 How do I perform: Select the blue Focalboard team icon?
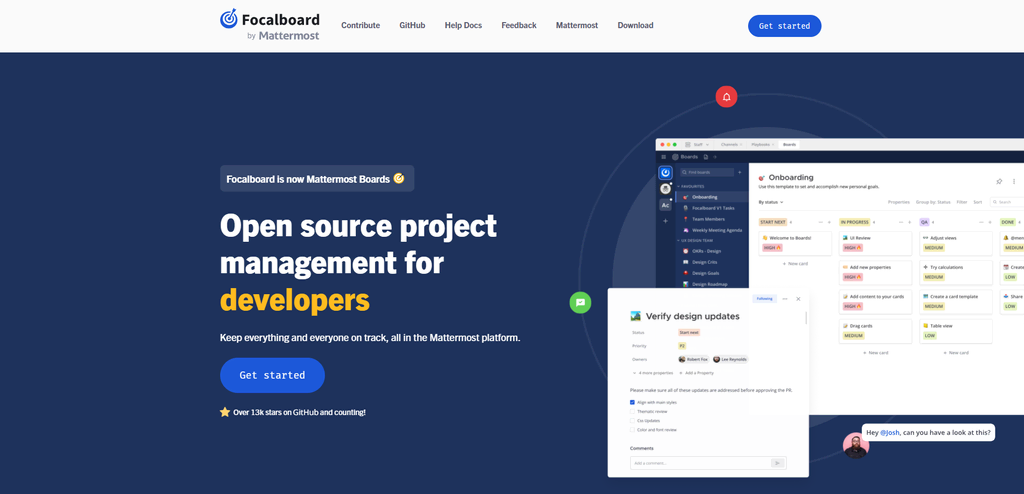pyautogui.click(x=665, y=173)
